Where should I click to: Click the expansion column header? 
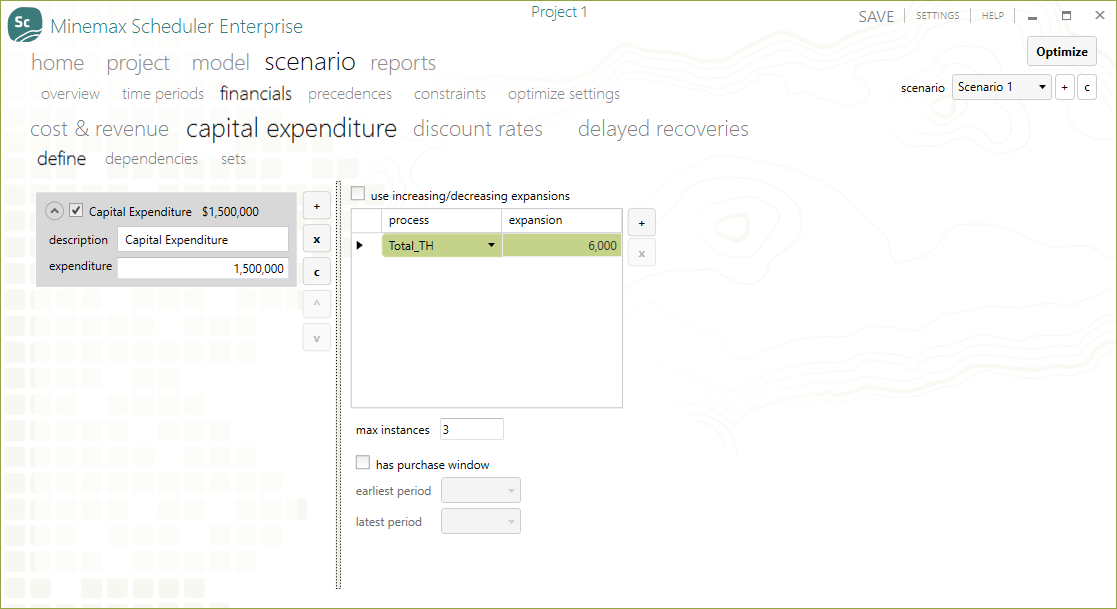[561, 220]
